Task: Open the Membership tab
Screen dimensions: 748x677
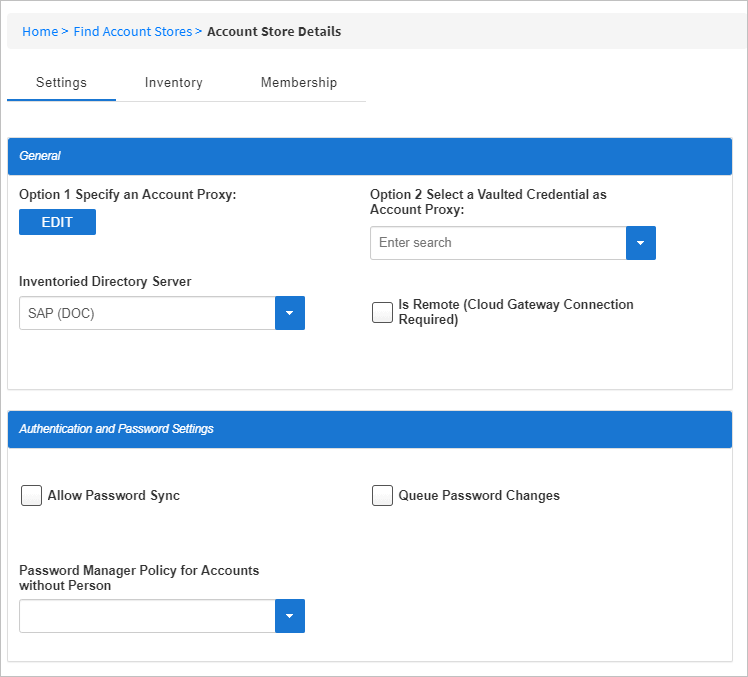Action: pos(298,83)
